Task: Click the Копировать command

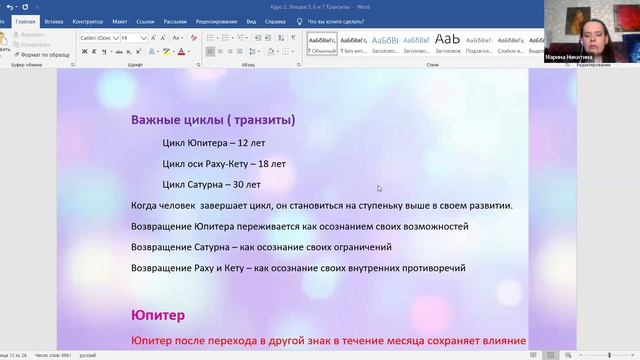Action: click(x=31, y=44)
